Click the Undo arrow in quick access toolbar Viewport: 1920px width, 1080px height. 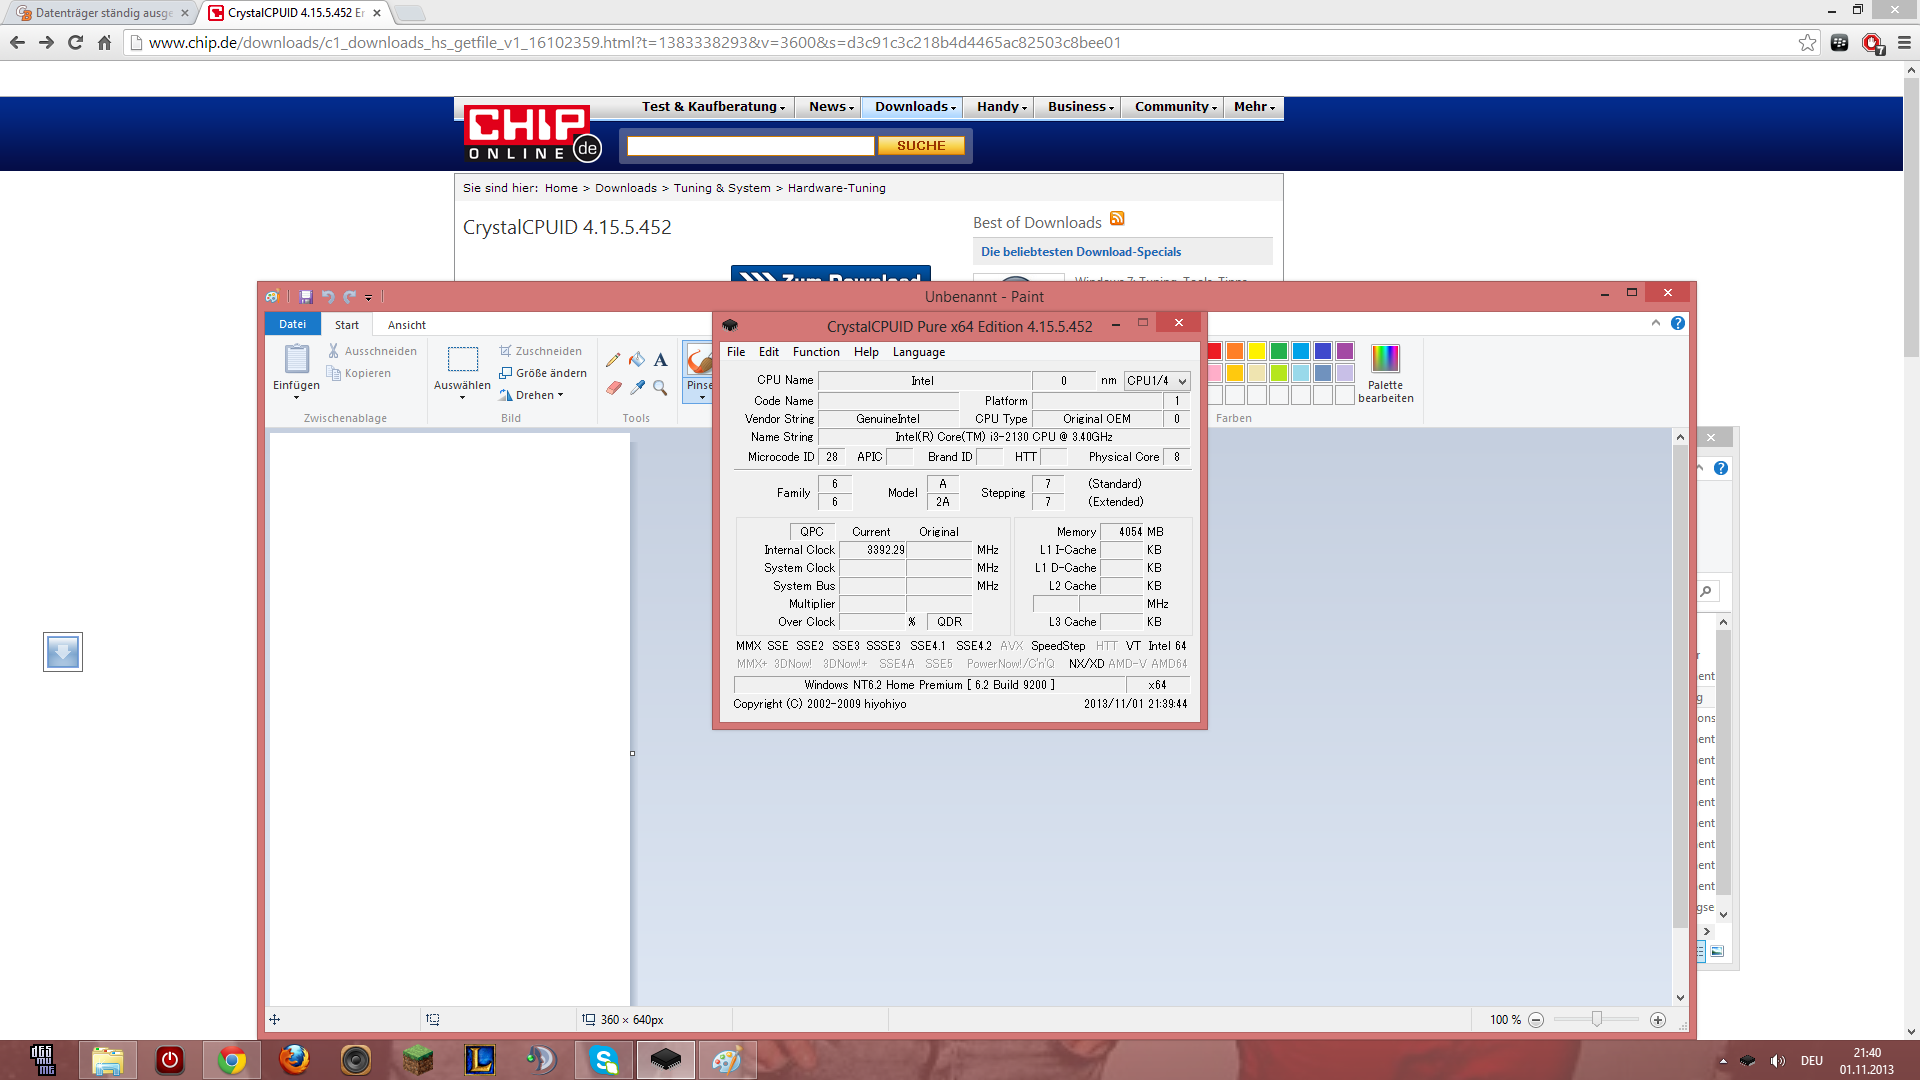click(327, 297)
